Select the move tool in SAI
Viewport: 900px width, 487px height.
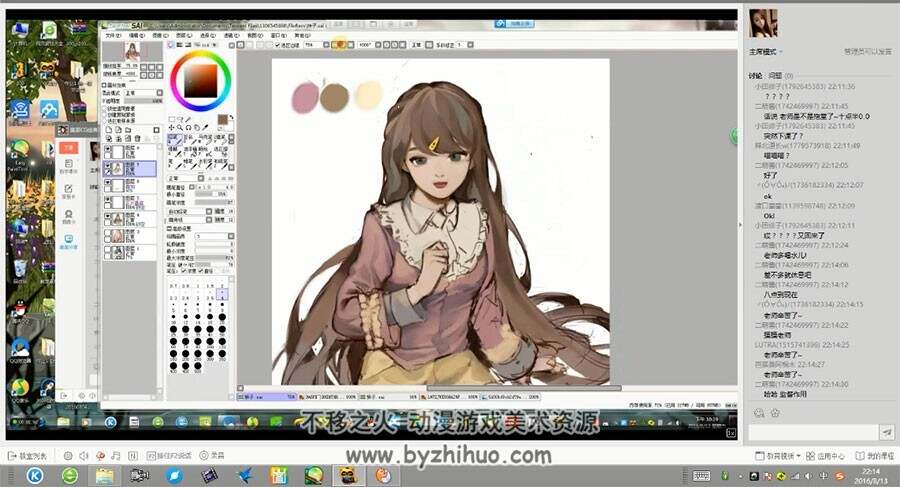click(170, 128)
